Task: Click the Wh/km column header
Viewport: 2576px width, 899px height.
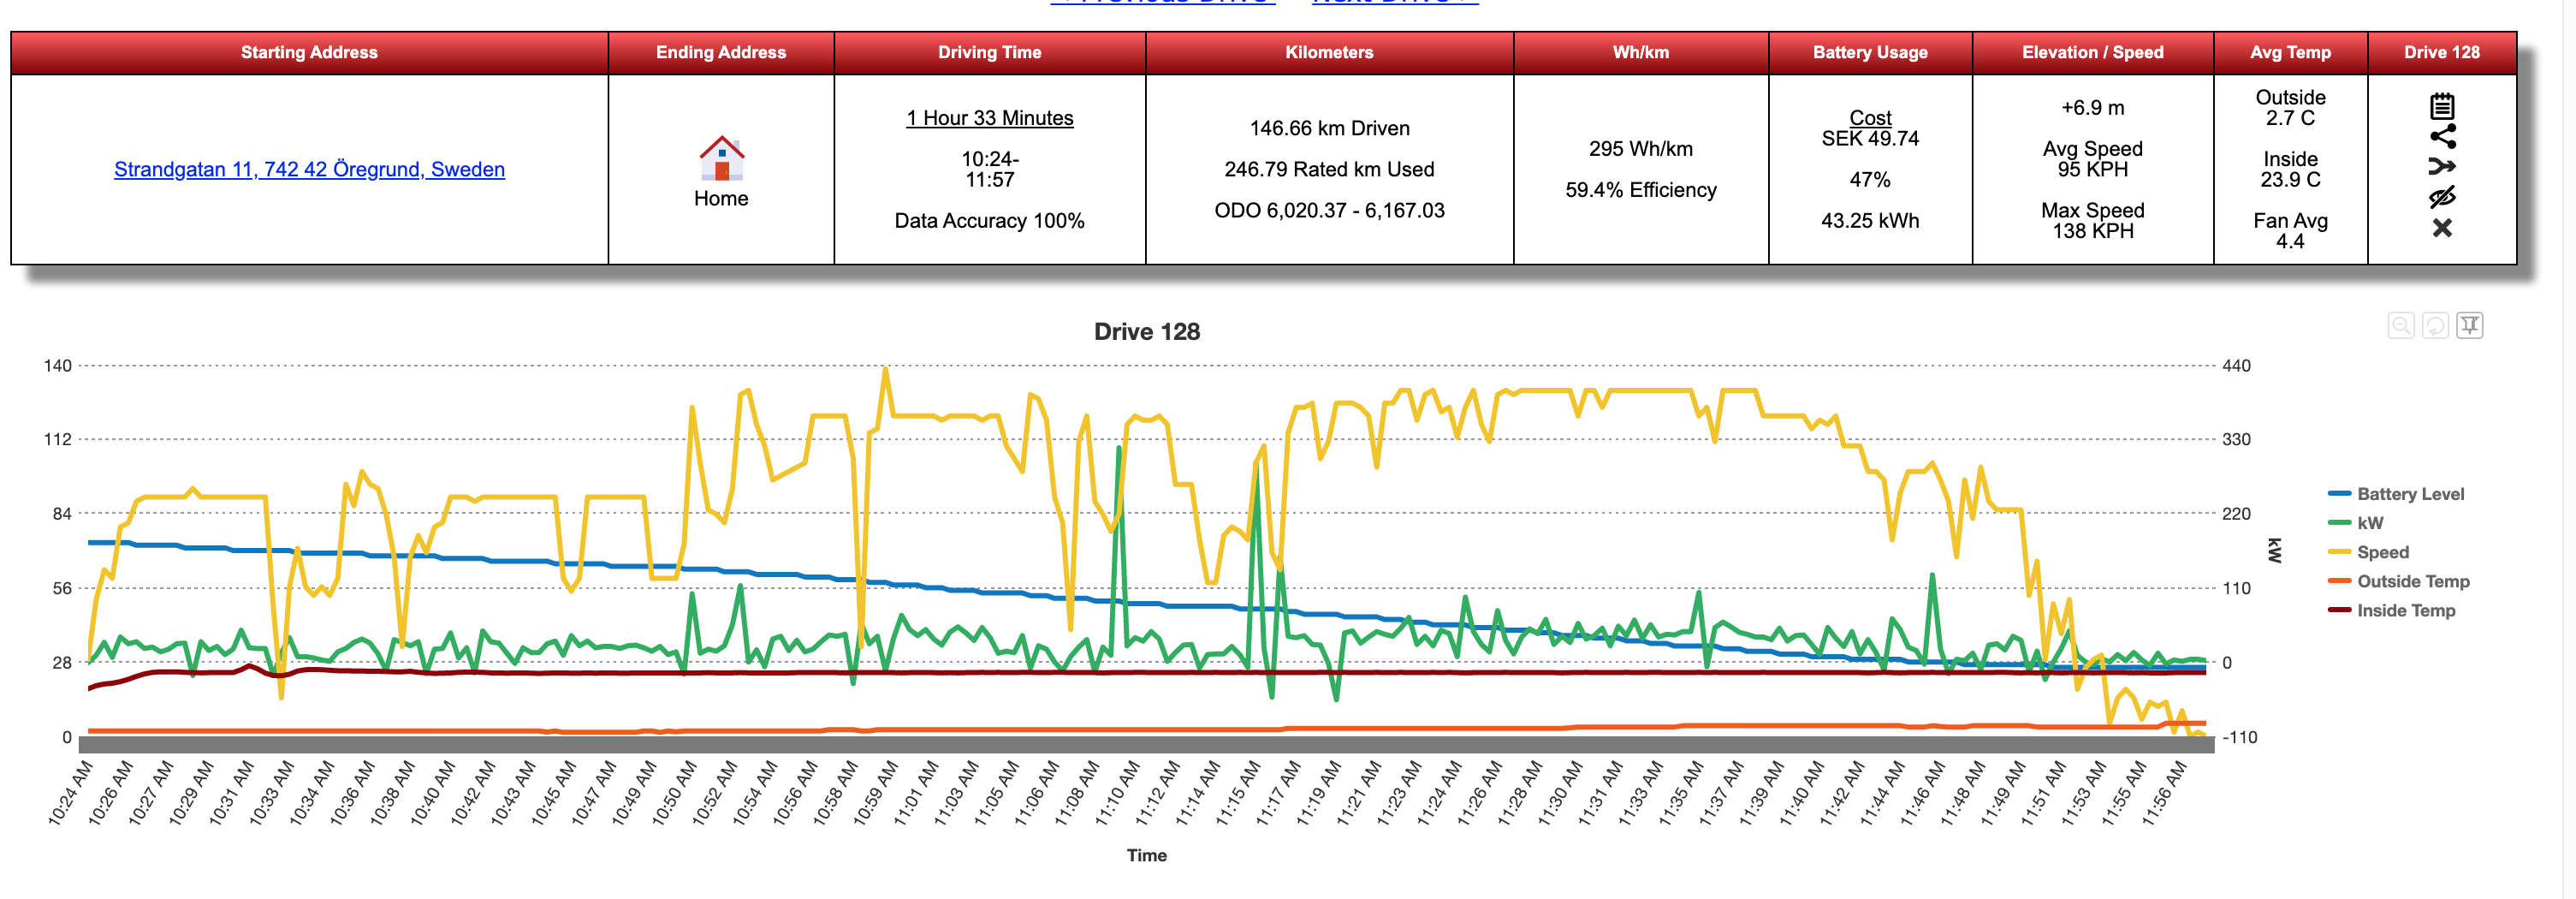Action: pos(1640,53)
